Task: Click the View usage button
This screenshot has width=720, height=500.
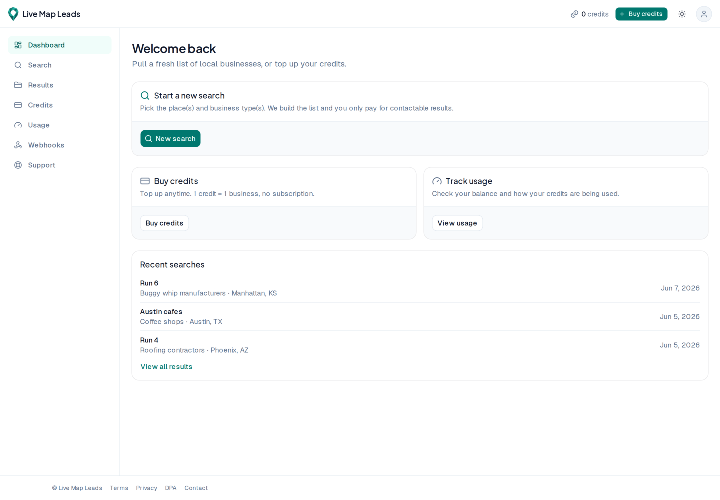Action: 457,223
